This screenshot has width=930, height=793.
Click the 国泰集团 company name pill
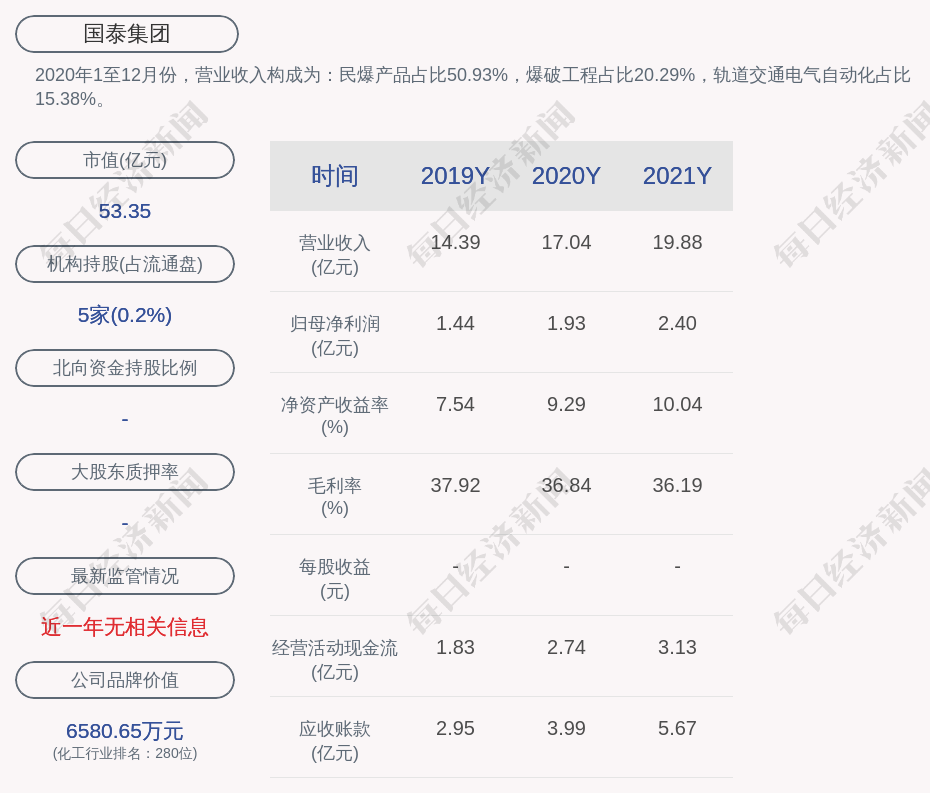tap(127, 34)
